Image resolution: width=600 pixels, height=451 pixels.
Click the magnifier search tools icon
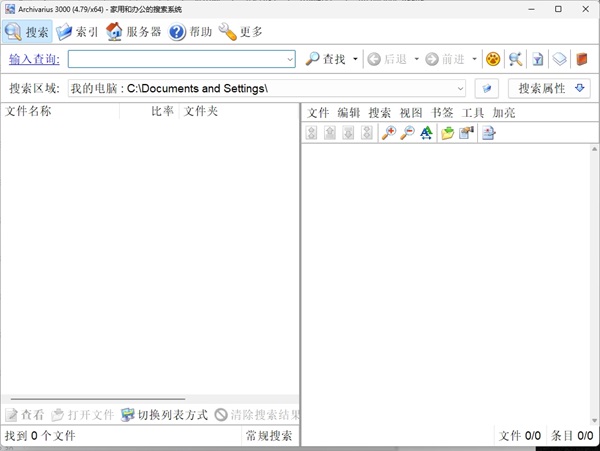(x=515, y=59)
